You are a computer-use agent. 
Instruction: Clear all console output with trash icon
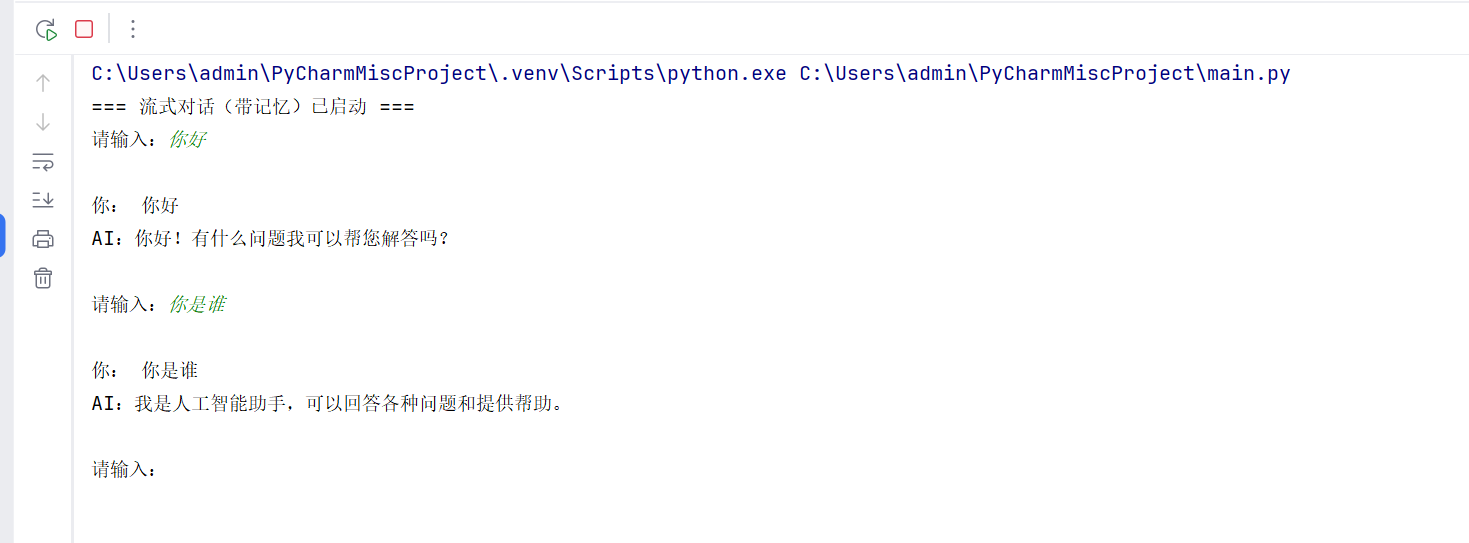click(43, 278)
